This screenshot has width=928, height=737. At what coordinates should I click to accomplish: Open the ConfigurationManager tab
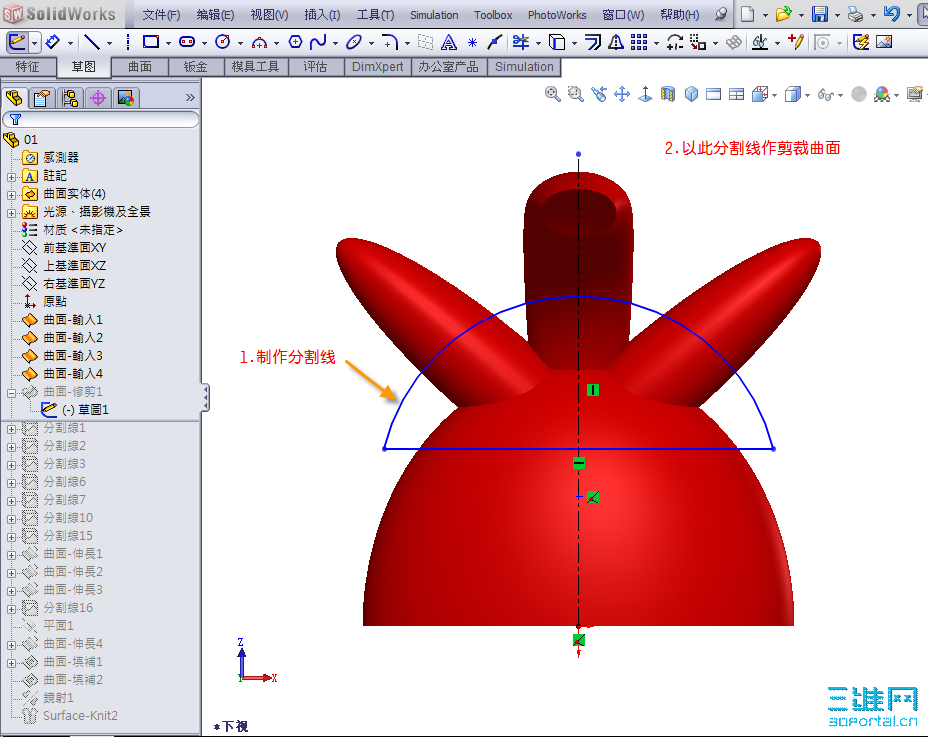[x=70, y=98]
